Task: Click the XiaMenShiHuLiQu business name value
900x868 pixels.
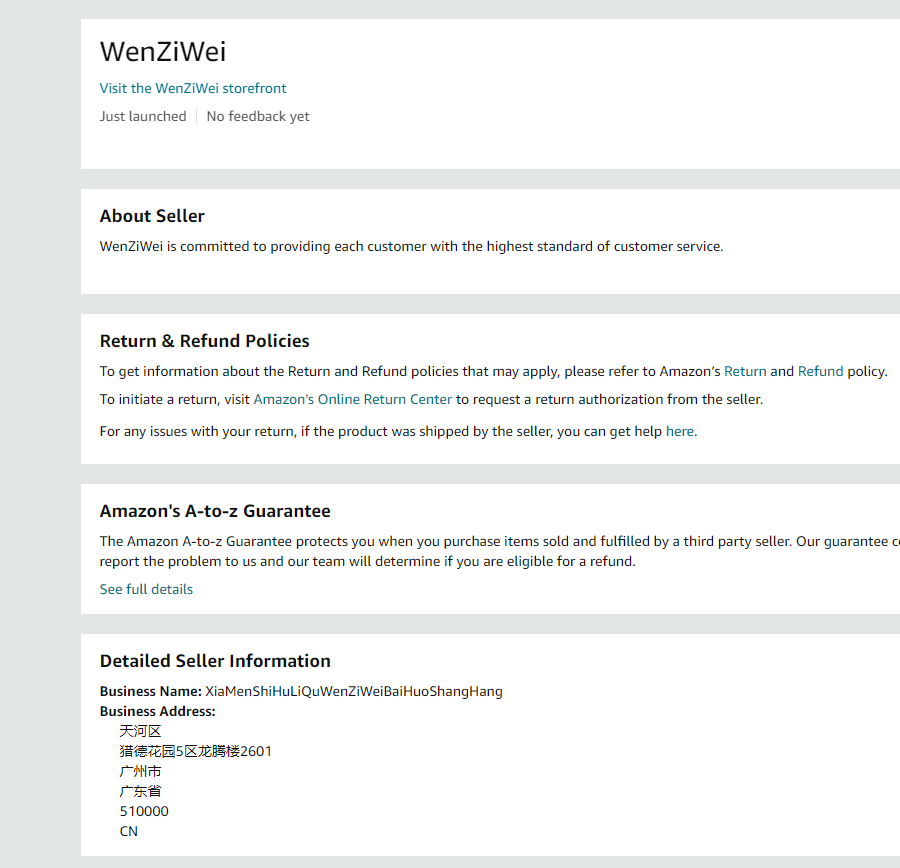Action: point(354,691)
